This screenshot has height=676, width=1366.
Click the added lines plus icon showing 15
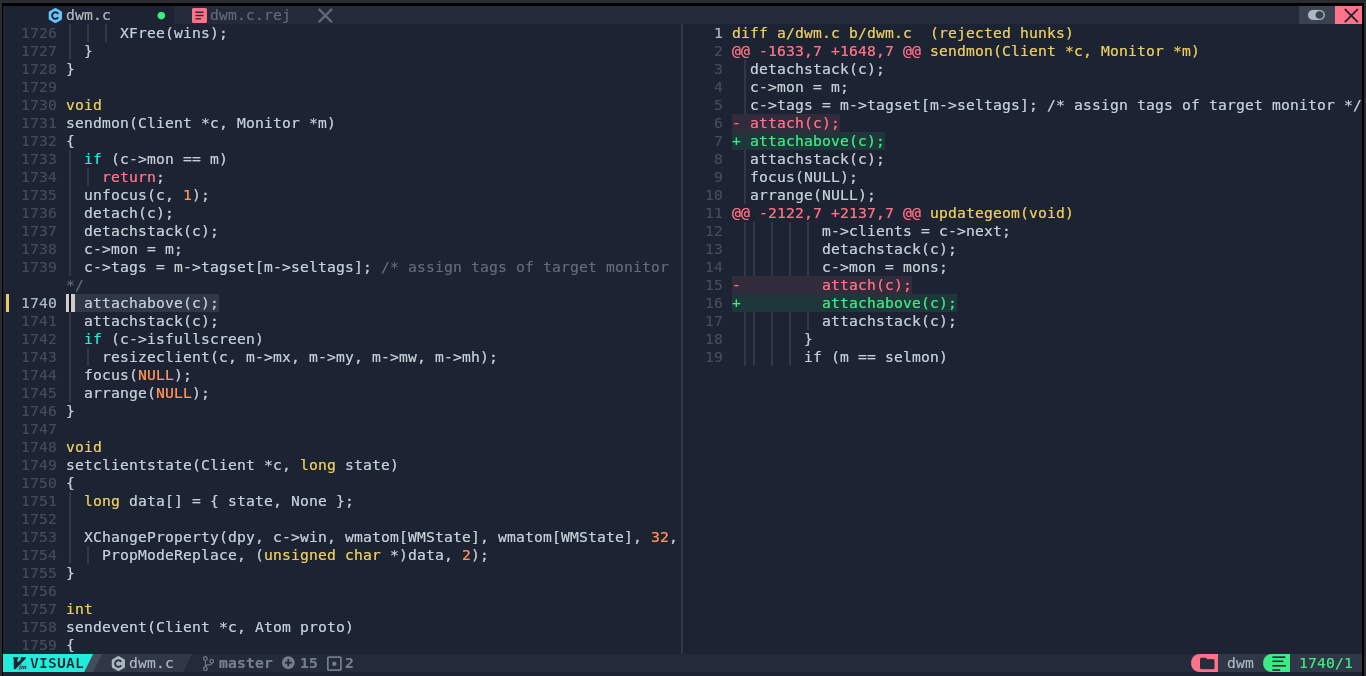click(288, 663)
